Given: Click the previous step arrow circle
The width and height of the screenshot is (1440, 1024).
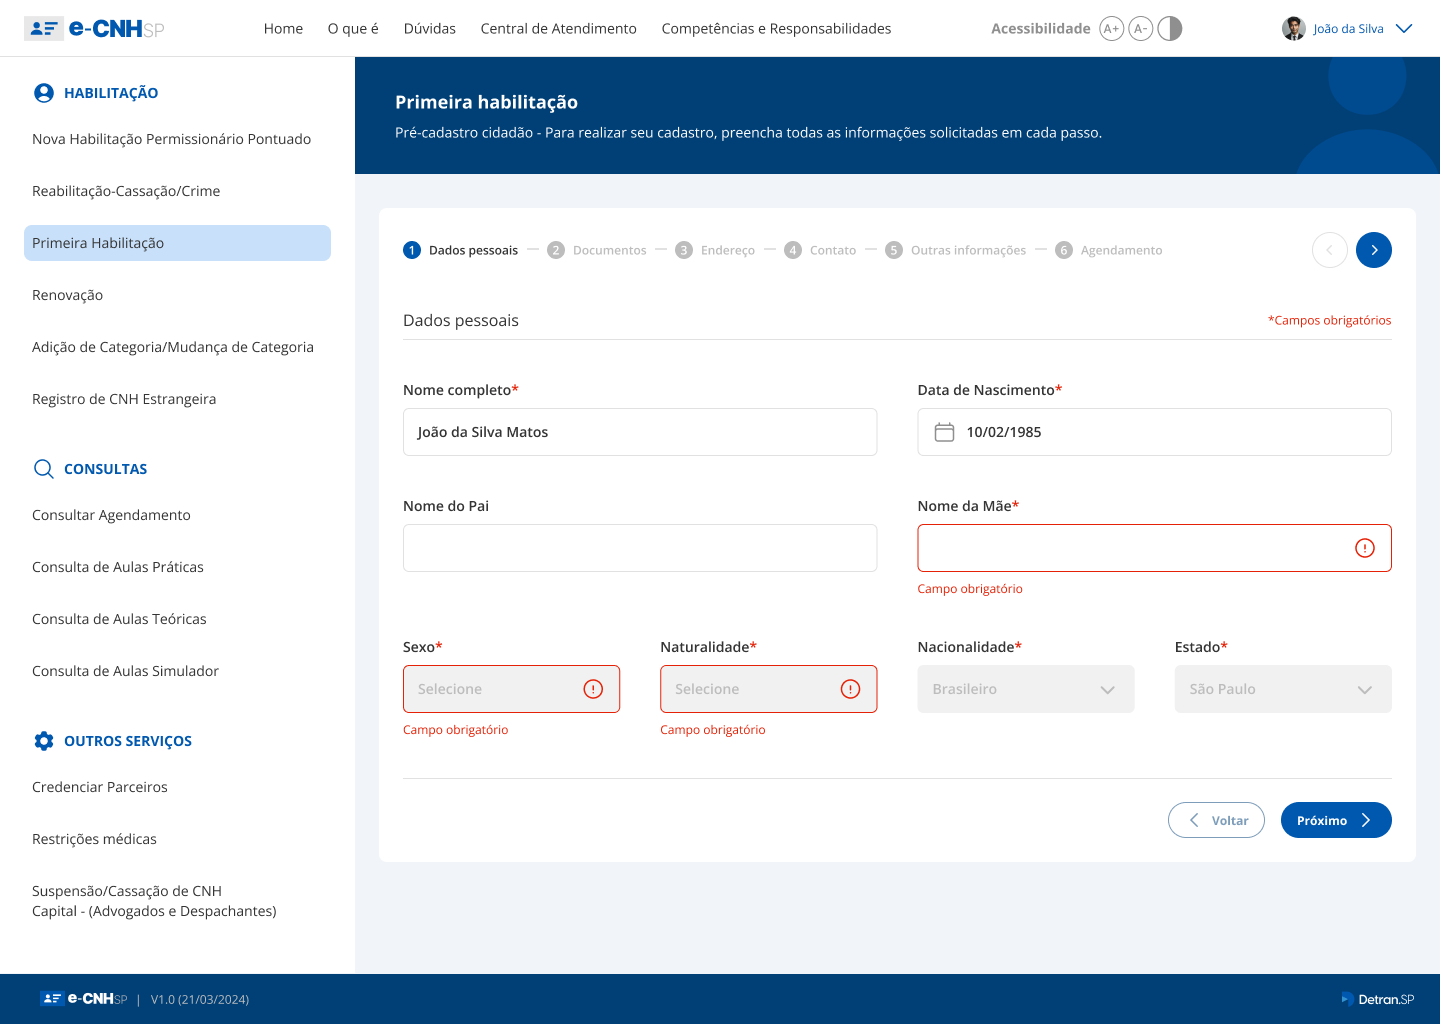Looking at the screenshot, I should pyautogui.click(x=1329, y=250).
